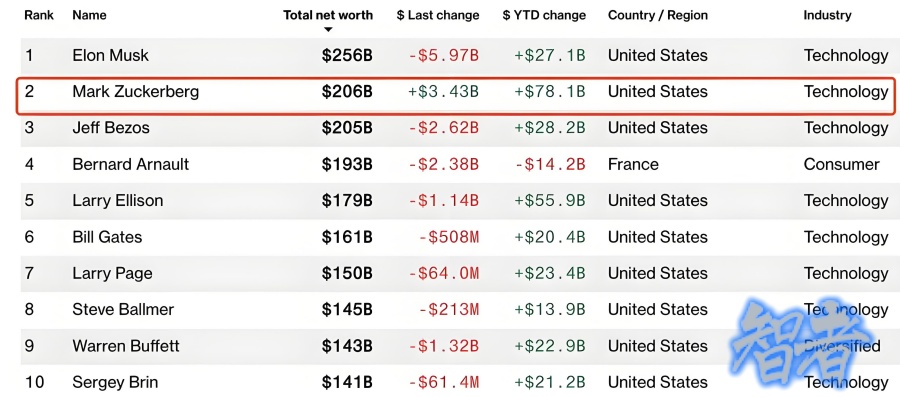This screenshot has width=900, height=397.
Task: Sort by $ YTD change column
Action: [544, 15]
